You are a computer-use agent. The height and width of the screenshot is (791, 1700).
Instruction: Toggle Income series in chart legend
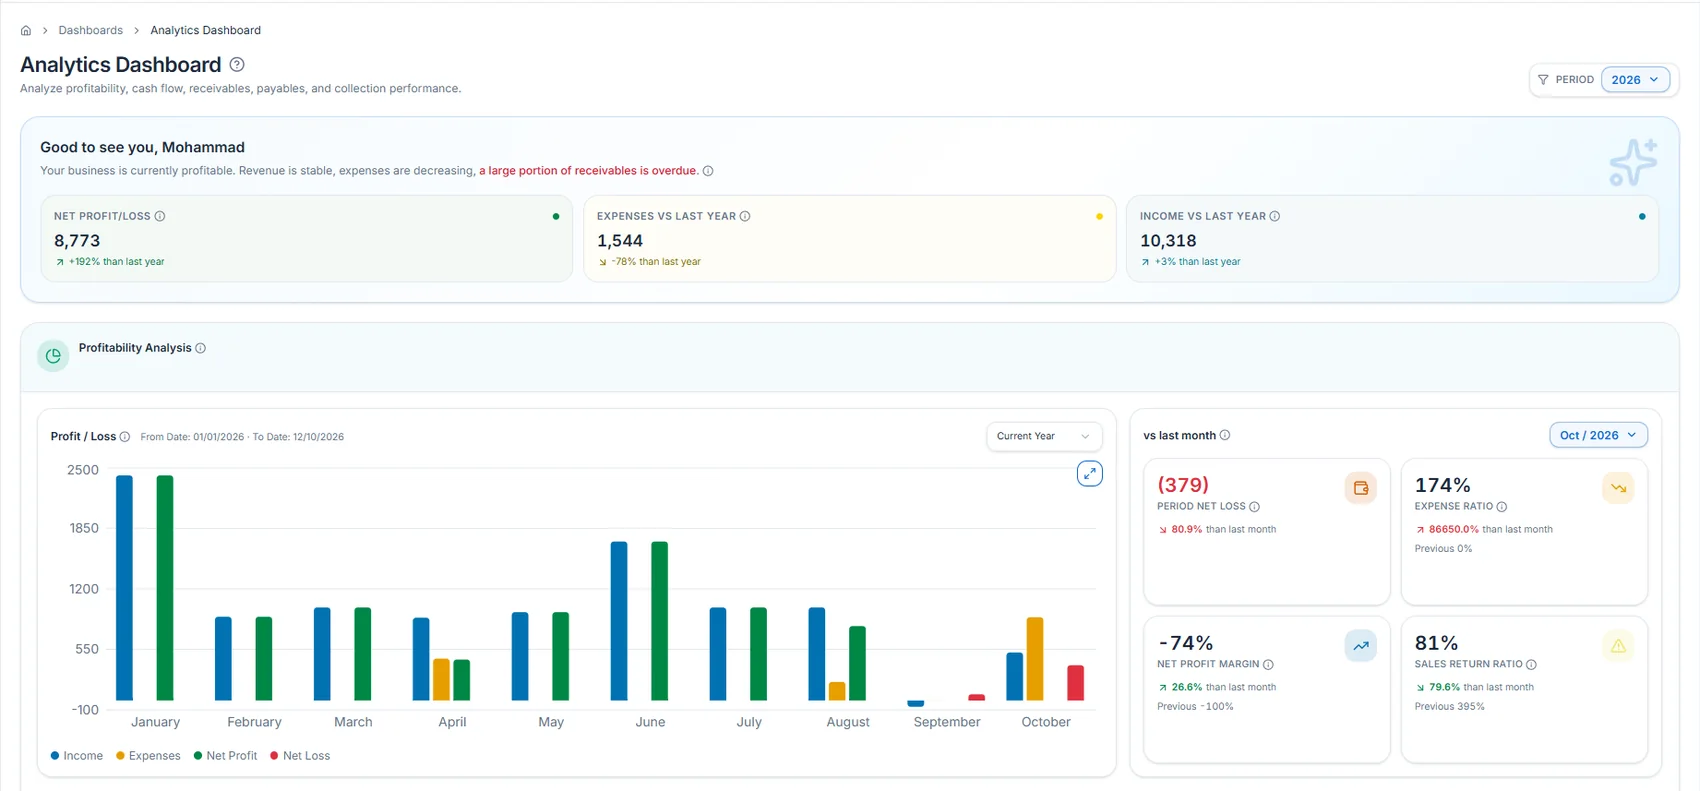pos(77,756)
